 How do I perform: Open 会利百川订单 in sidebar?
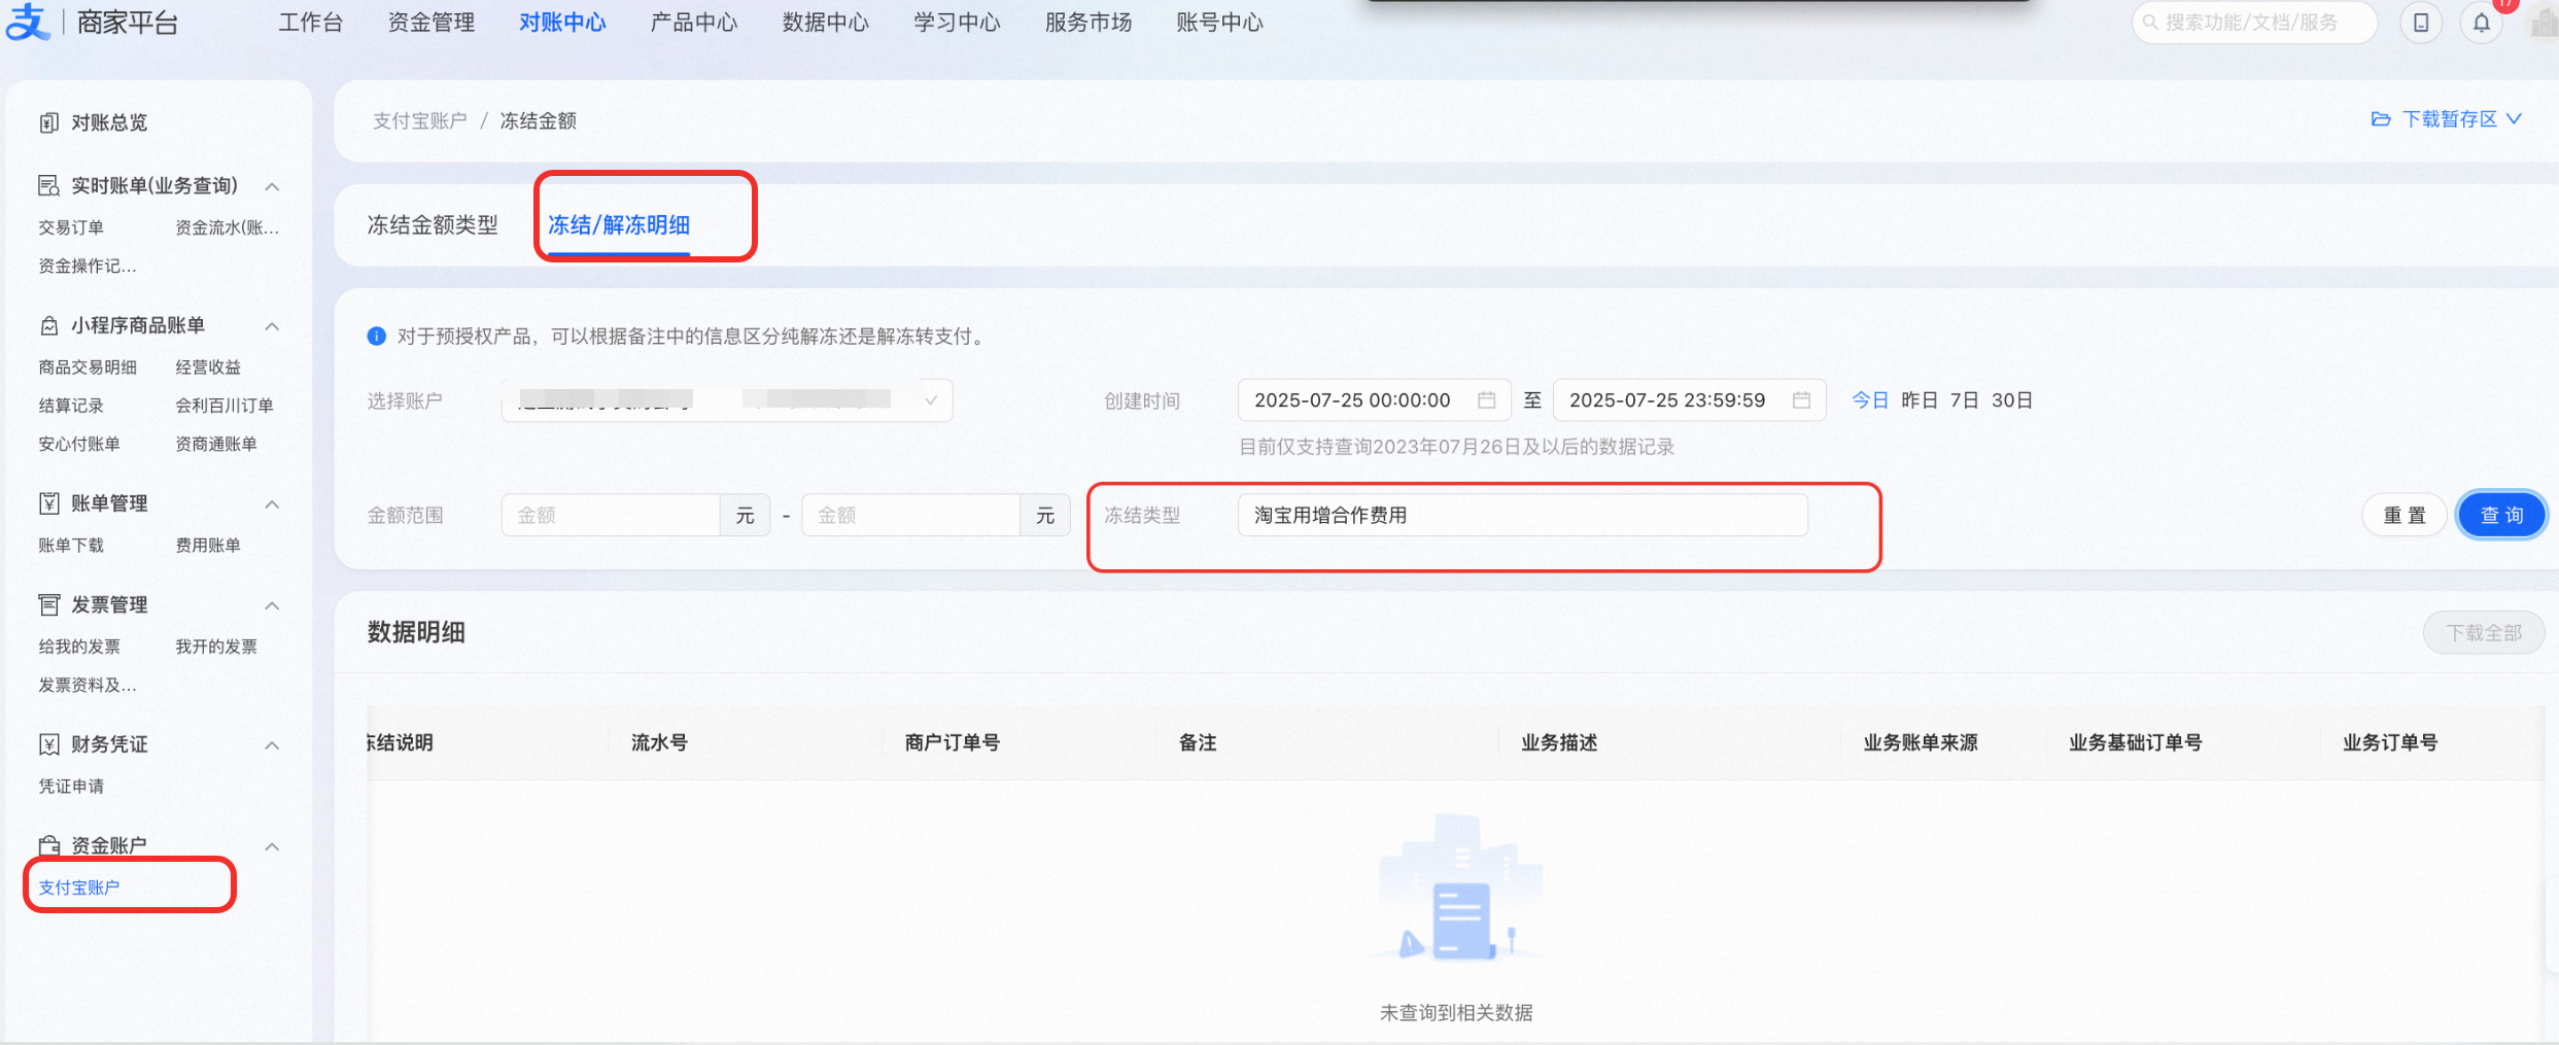click(224, 405)
